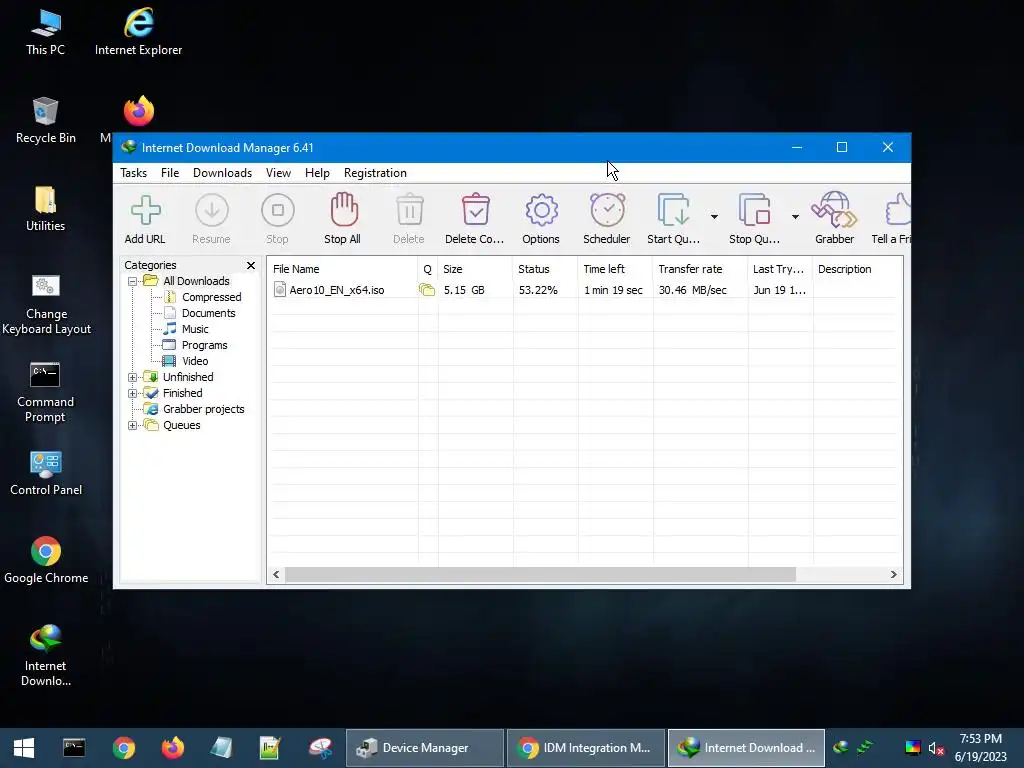The width and height of the screenshot is (1024, 768).
Task: Open the Scheduler clock icon
Action: click(607, 210)
